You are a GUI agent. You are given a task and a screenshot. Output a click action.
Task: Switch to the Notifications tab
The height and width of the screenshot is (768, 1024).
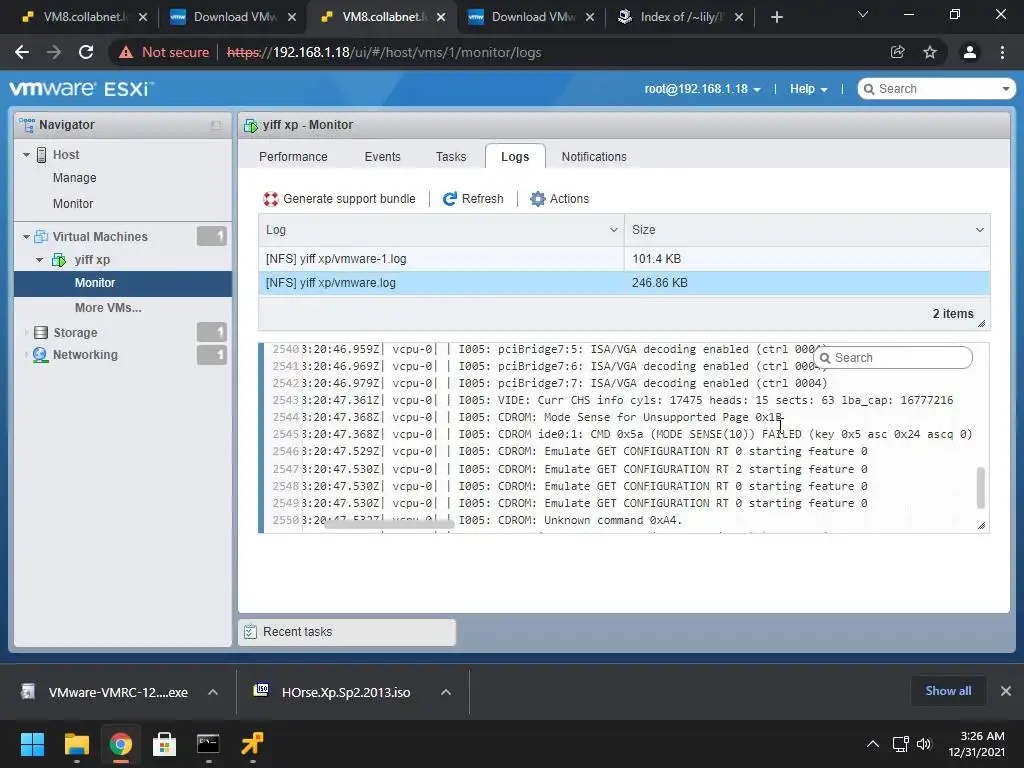click(x=594, y=157)
